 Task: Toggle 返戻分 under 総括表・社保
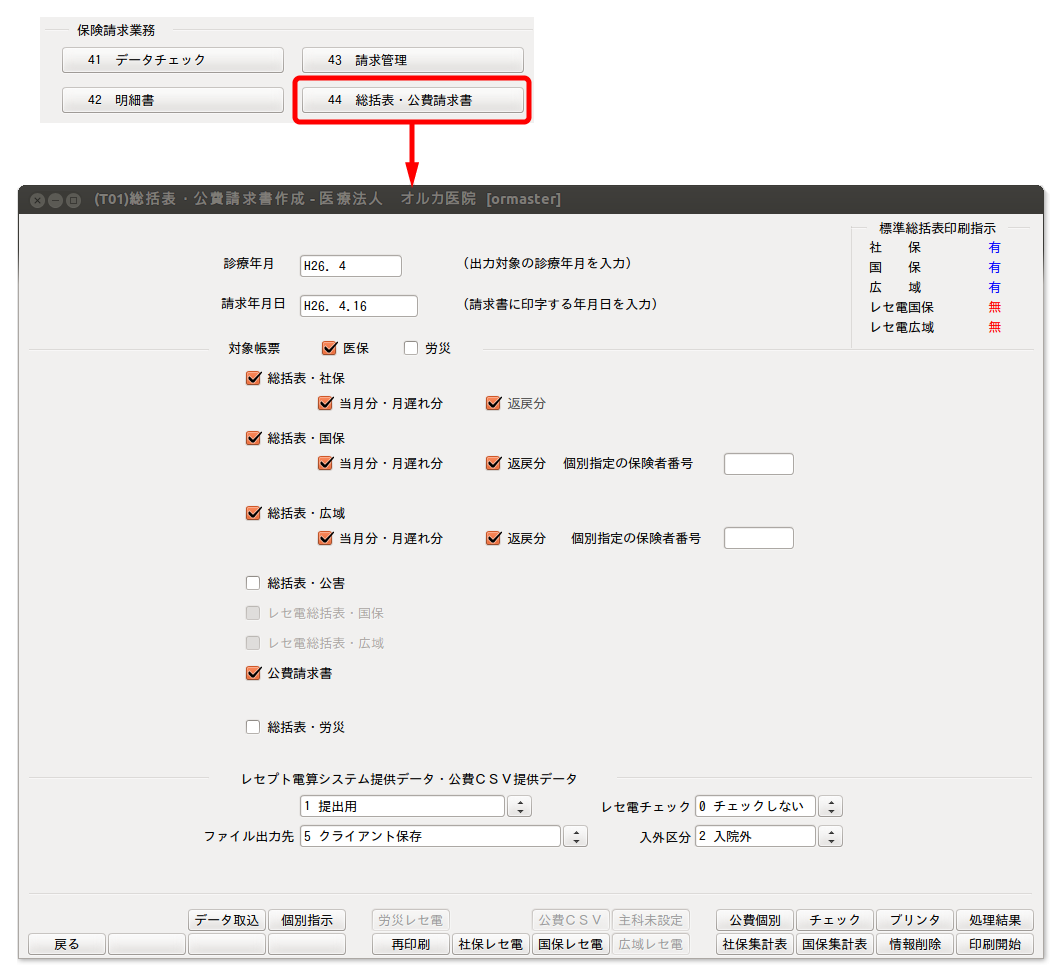coord(494,404)
